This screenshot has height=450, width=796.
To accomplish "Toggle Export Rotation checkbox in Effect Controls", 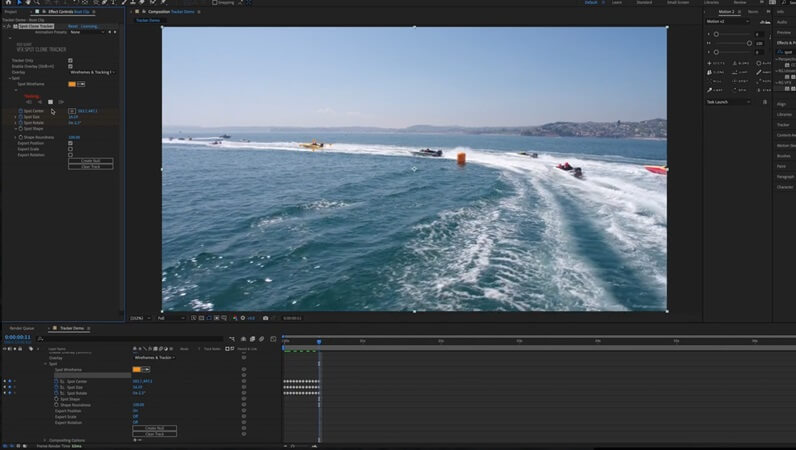I will point(70,155).
